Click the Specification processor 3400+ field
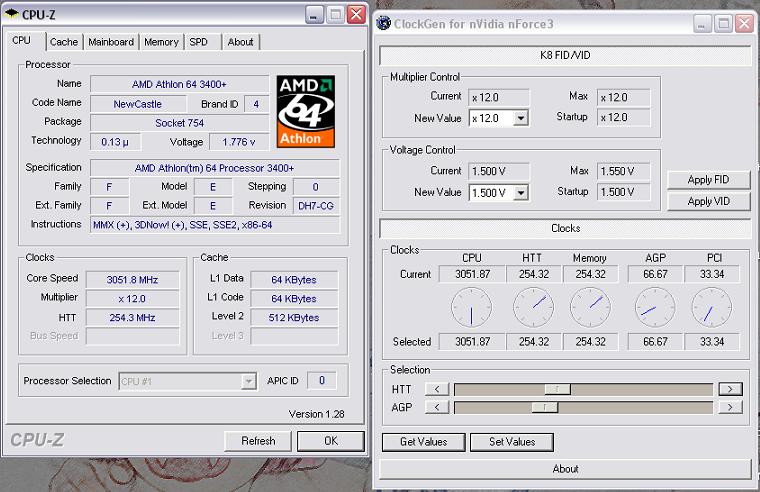This screenshot has width=760, height=492. (215, 168)
